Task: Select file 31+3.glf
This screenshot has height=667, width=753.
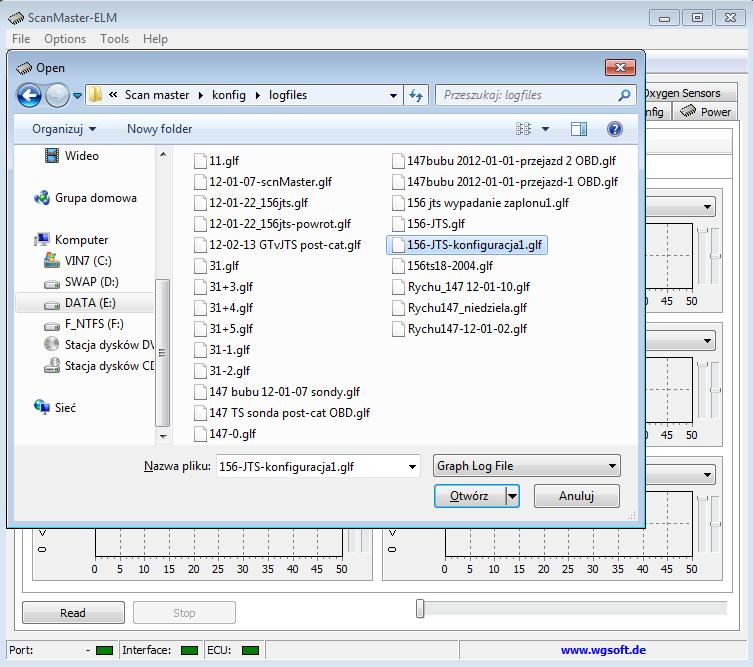Action: click(223, 287)
